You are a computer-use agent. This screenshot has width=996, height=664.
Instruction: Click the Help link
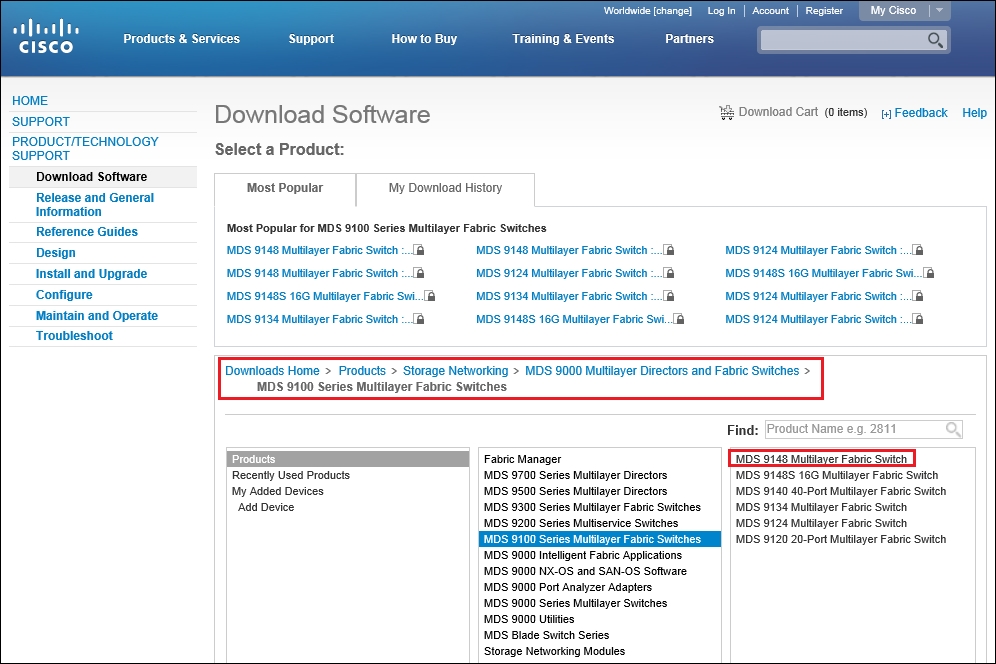974,113
